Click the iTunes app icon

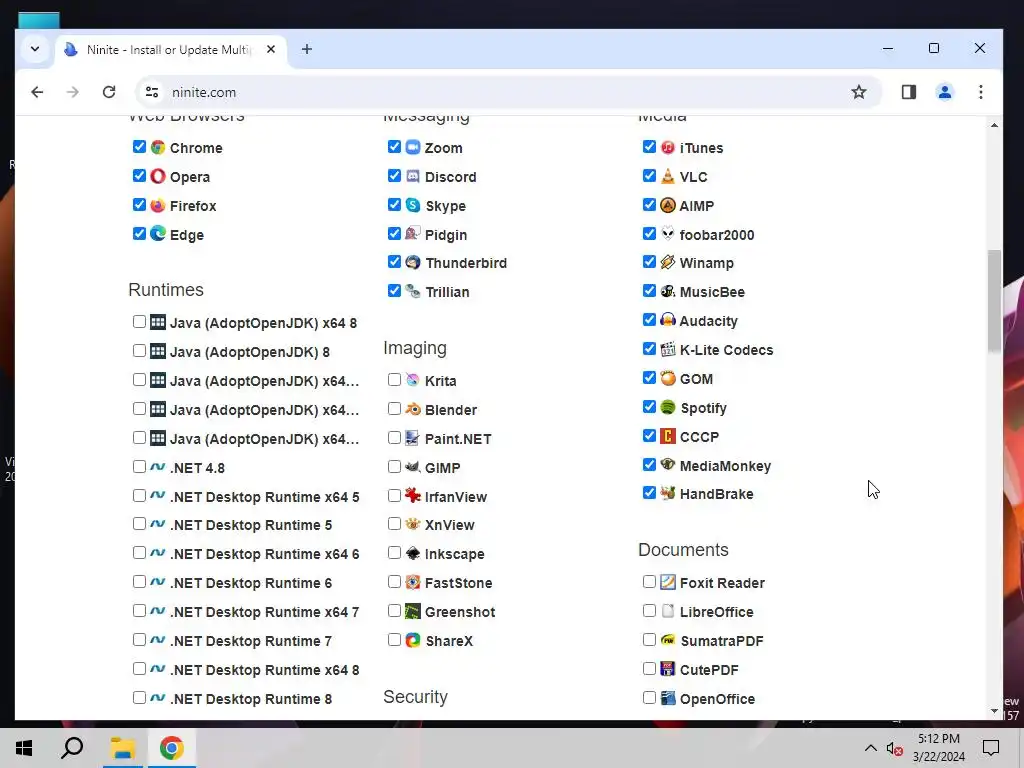[667, 148]
